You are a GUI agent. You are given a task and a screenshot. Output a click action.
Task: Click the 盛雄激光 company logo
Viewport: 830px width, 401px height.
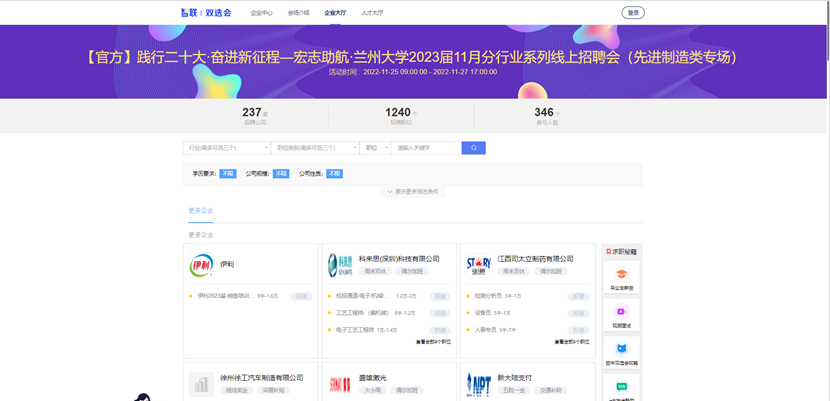click(x=340, y=384)
